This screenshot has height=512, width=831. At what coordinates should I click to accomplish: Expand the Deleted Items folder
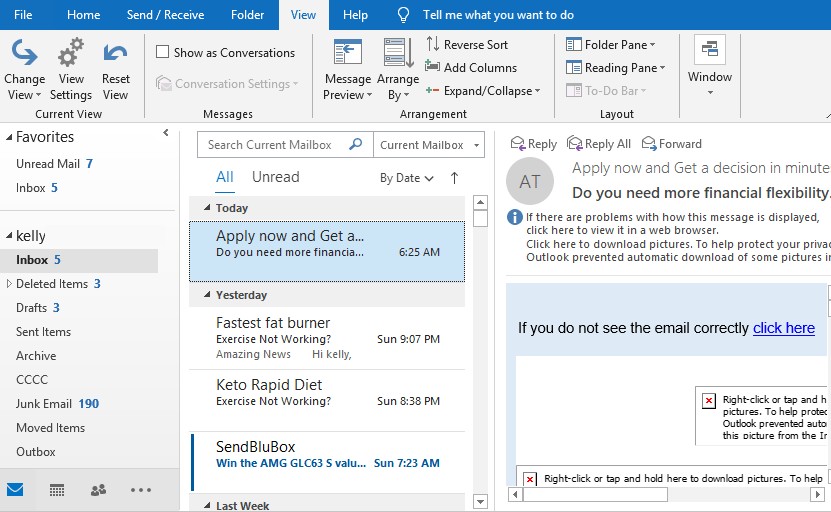(9, 284)
